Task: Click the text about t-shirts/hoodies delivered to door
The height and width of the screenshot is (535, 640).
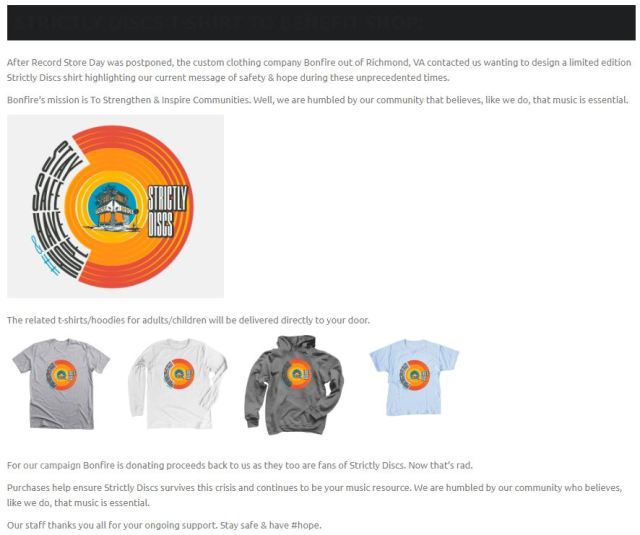Action: pos(188,320)
